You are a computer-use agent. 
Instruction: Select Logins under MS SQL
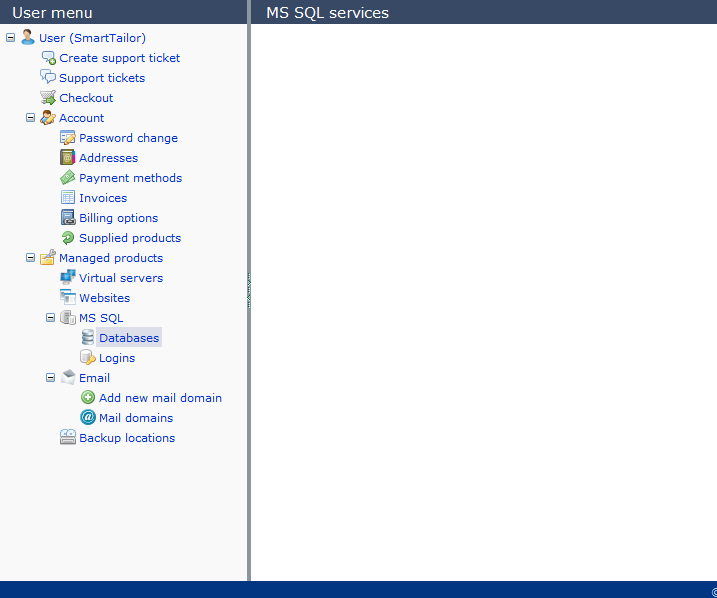tap(116, 358)
